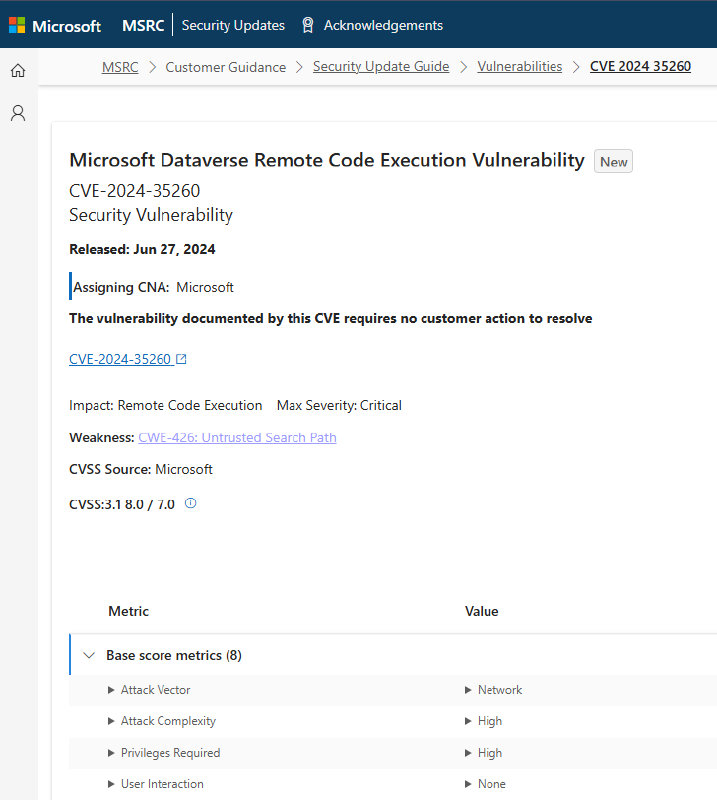Go to Vulnerabilities breadcrumb link
Image resolution: width=717 pixels, height=800 pixels.
tap(519, 67)
